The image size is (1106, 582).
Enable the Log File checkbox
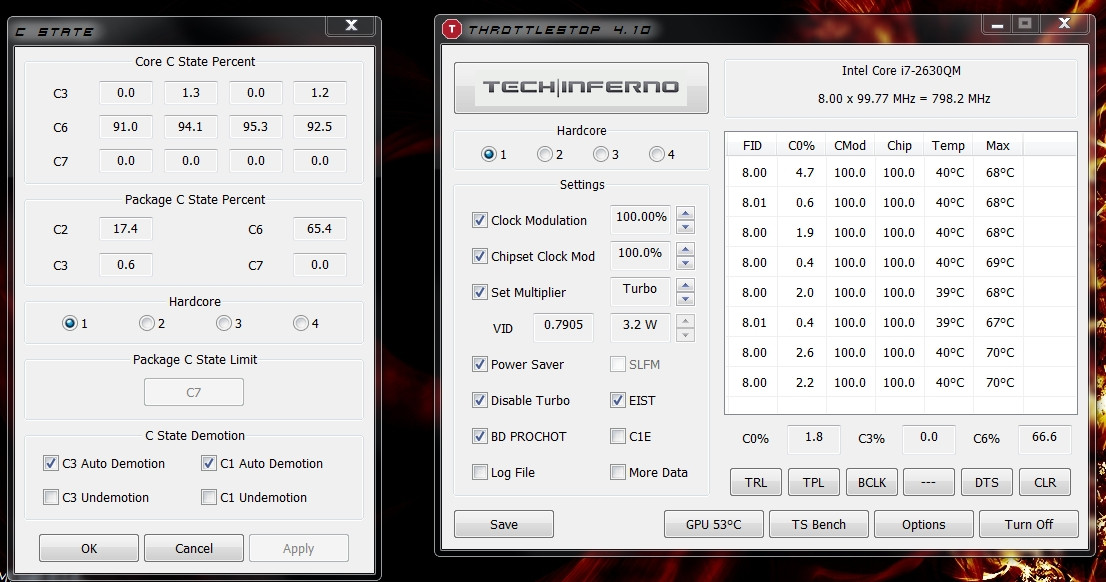pos(480,472)
